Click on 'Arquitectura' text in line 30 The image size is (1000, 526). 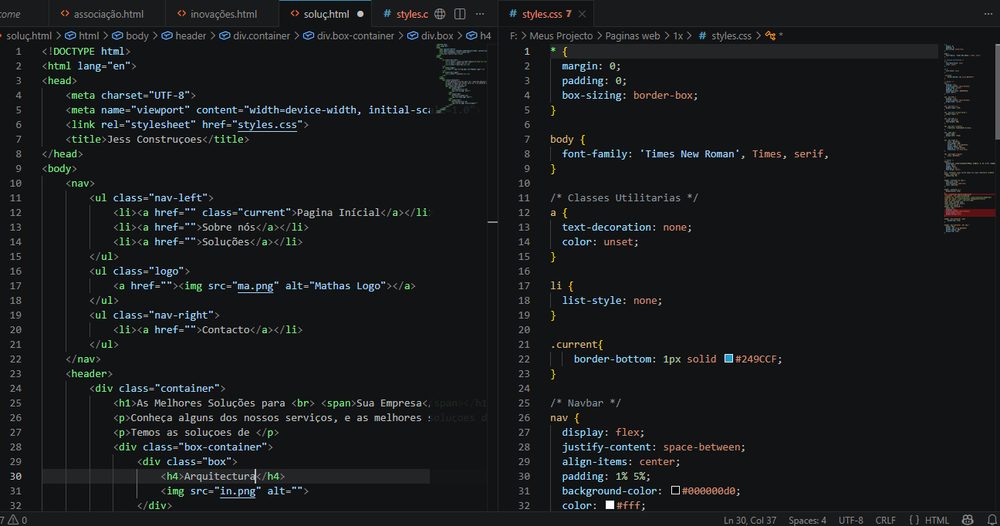coord(220,476)
